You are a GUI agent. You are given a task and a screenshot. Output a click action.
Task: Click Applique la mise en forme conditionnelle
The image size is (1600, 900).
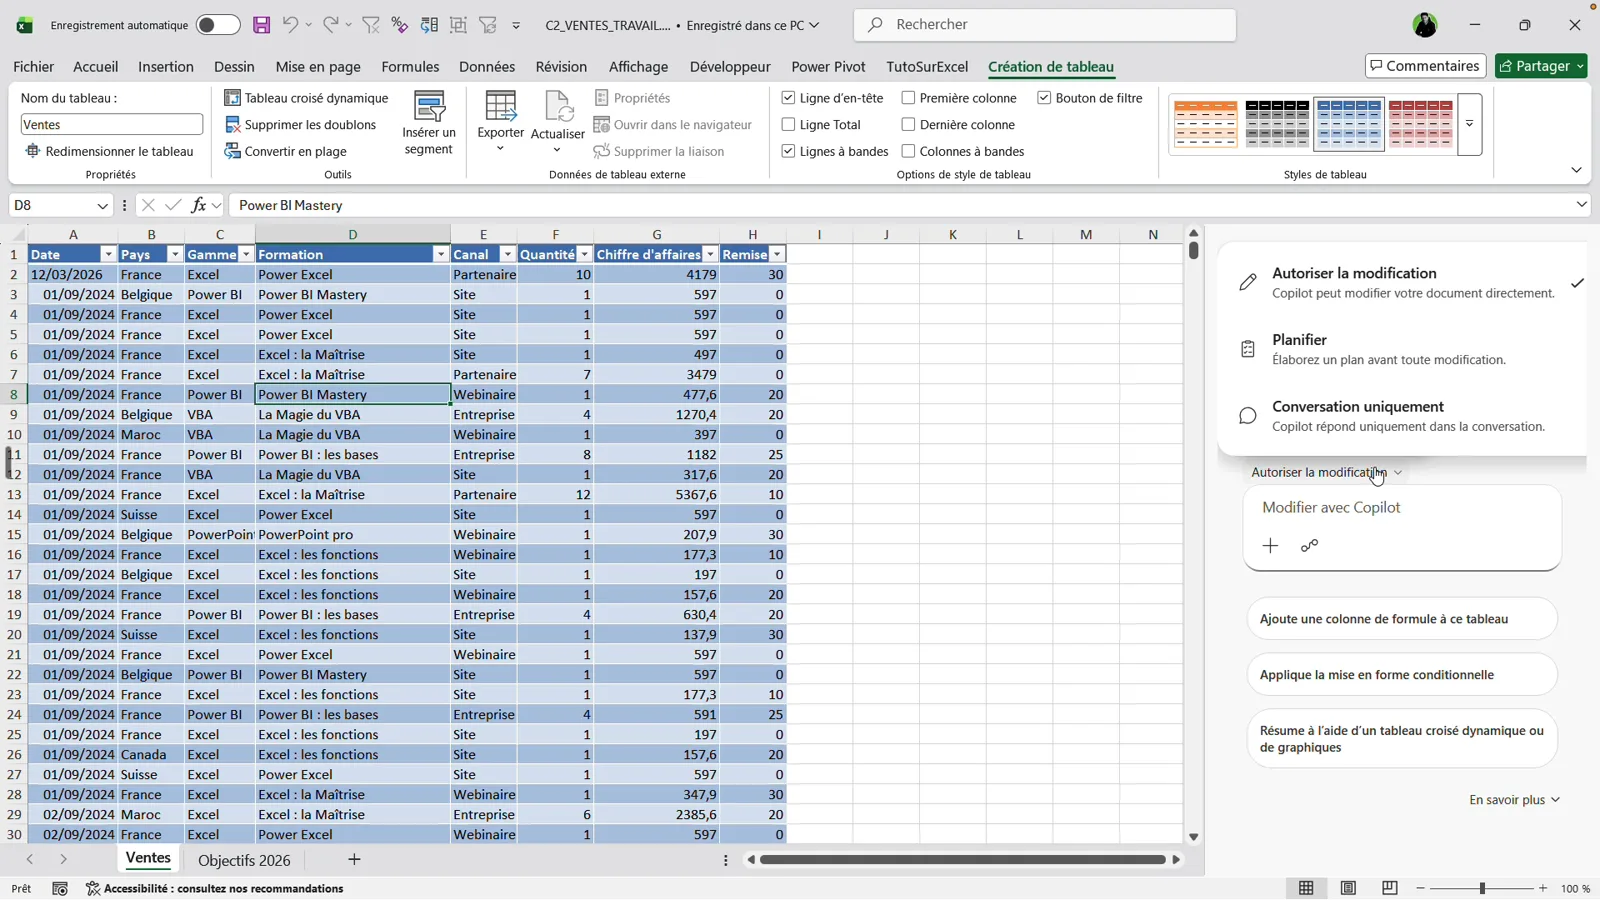tap(1402, 675)
